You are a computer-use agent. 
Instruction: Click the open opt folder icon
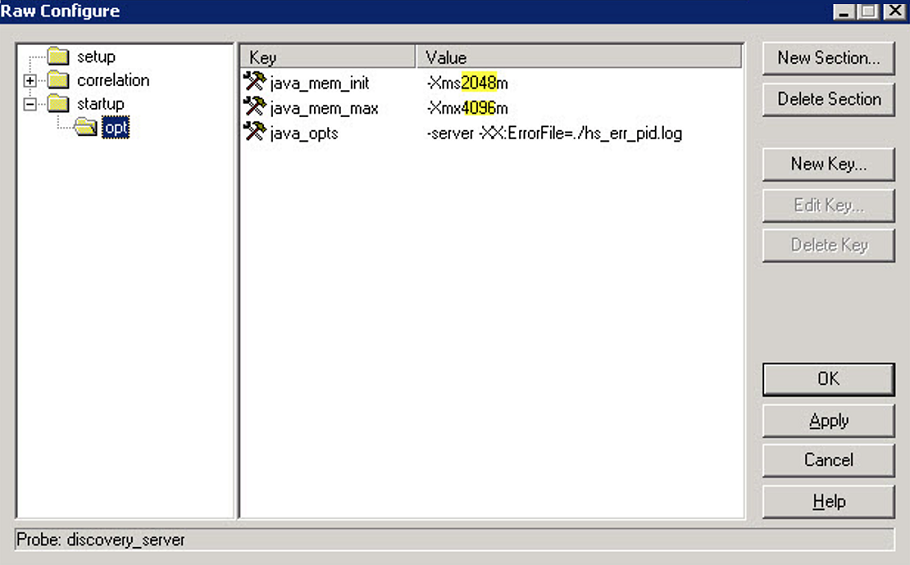(86, 127)
